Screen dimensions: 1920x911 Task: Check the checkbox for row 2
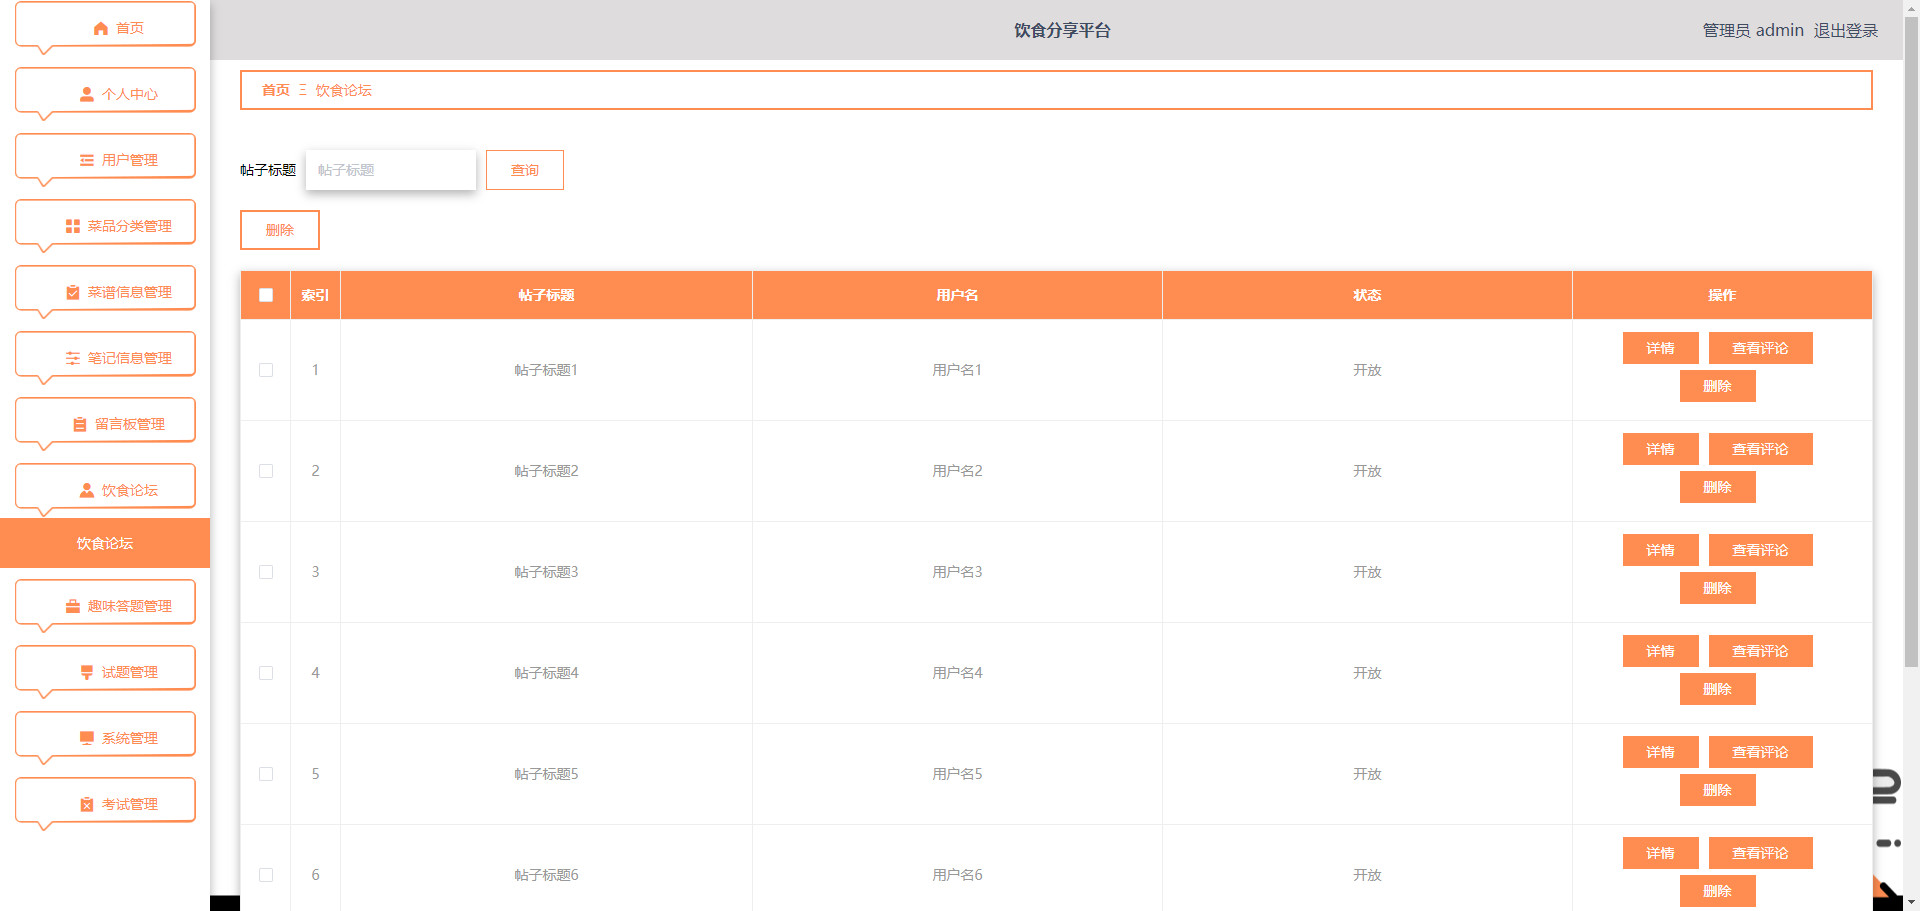[266, 471]
